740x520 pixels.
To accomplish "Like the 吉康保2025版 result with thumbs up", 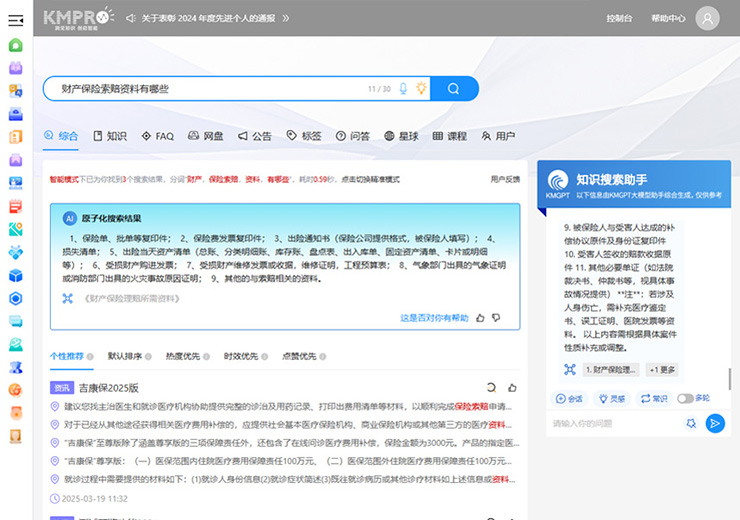I will (x=512, y=388).
